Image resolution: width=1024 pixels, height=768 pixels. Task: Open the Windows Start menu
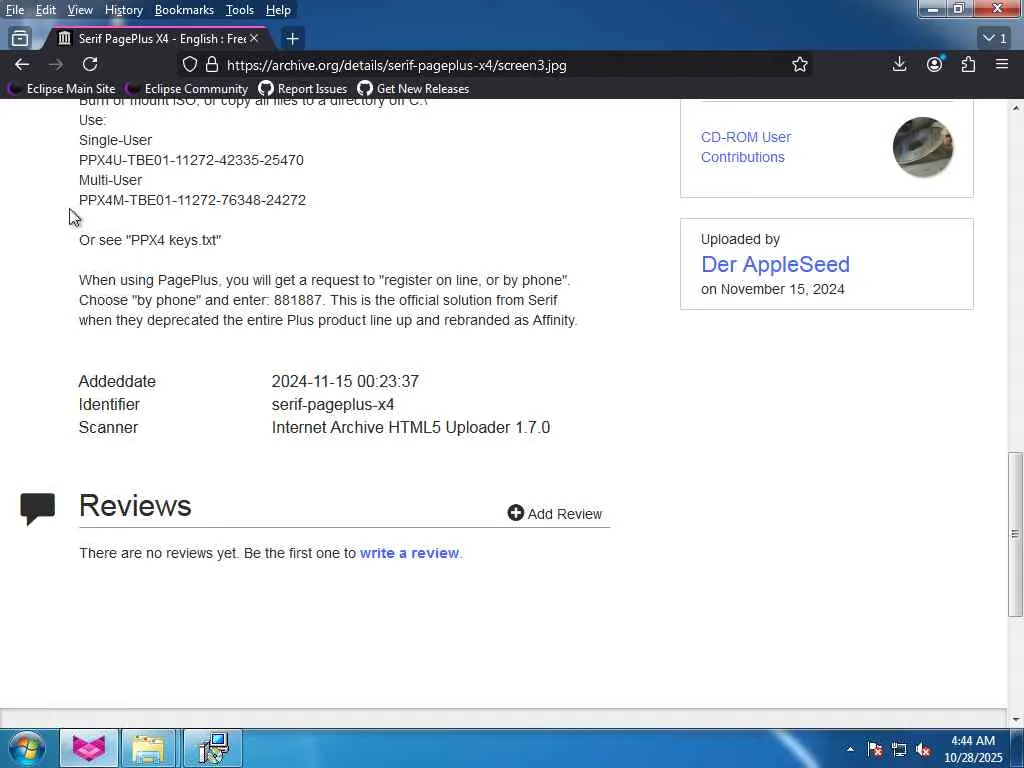click(x=27, y=748)
